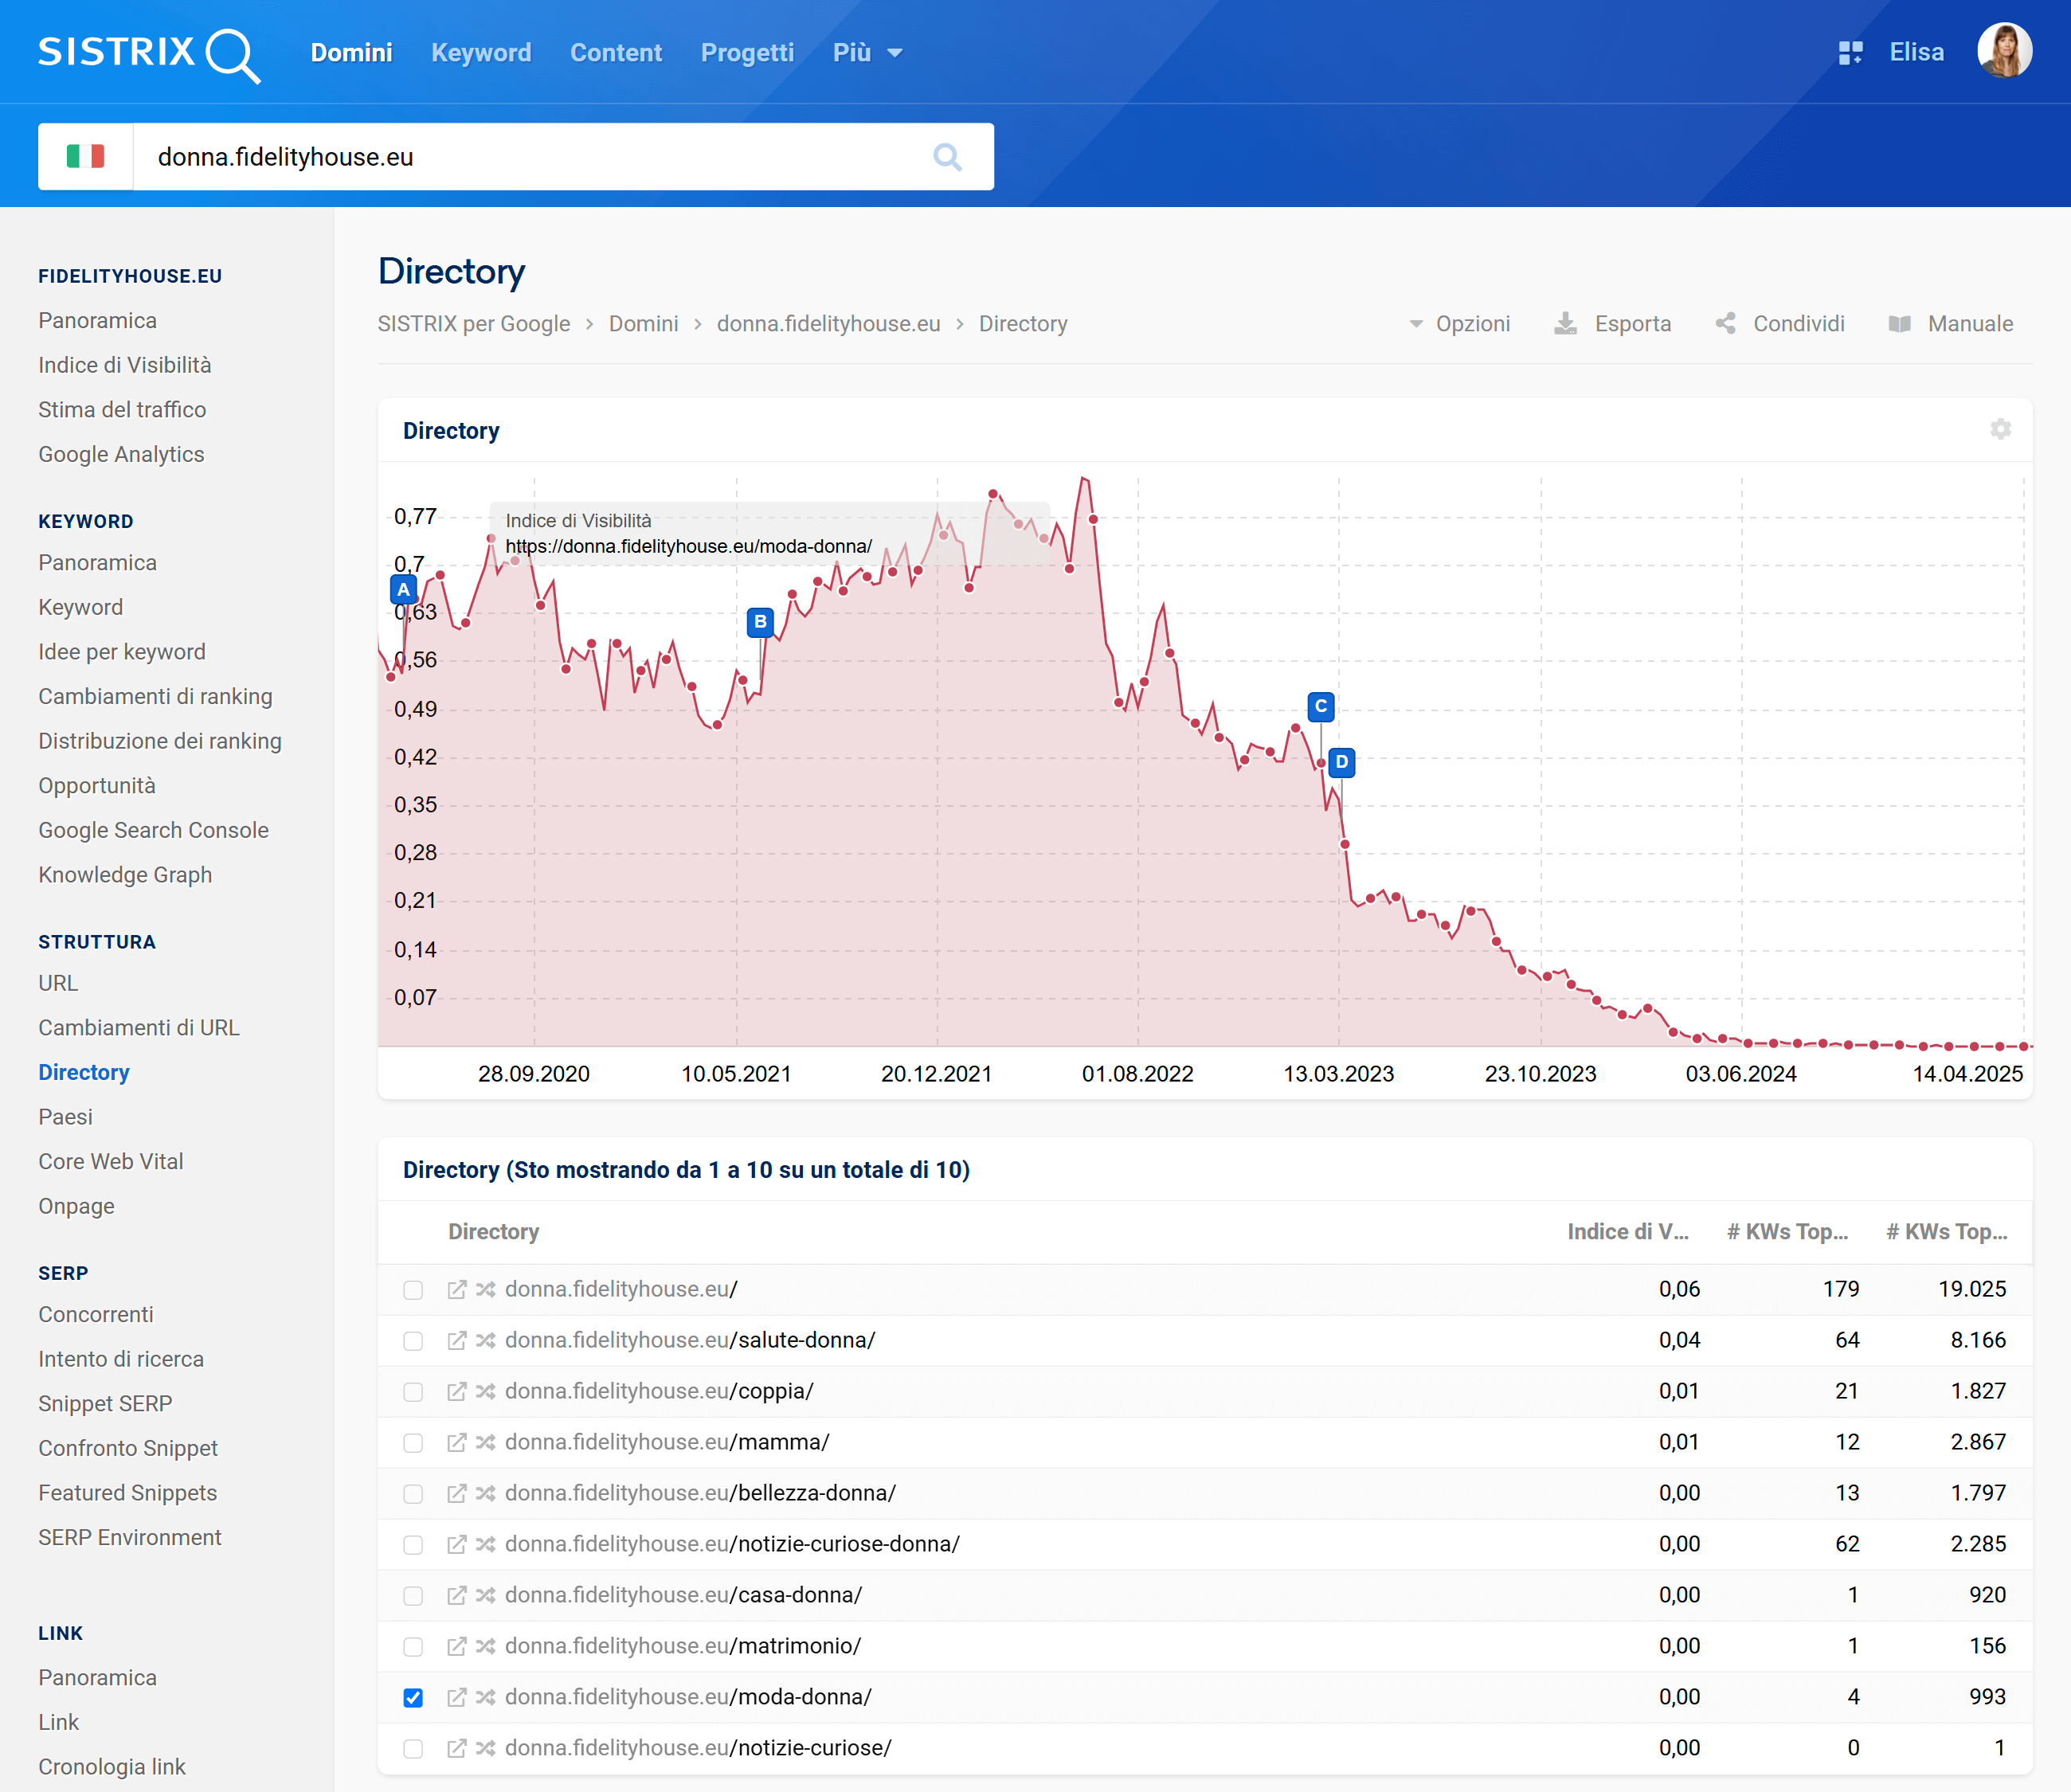The width and height of the screenshot is (2071, 1792).
Task: Expand the Più dropdown menu
Action: pyautogui.click(x=867, y=53)
